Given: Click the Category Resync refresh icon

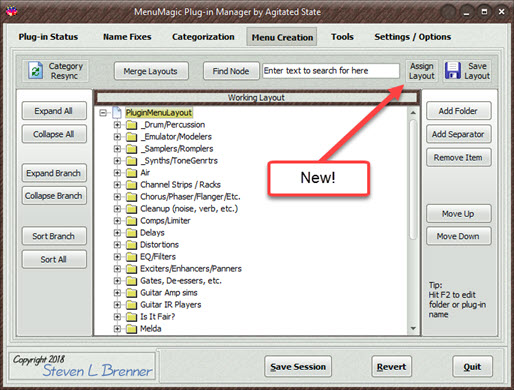Looking at the screenshot, I should (35, 70).
